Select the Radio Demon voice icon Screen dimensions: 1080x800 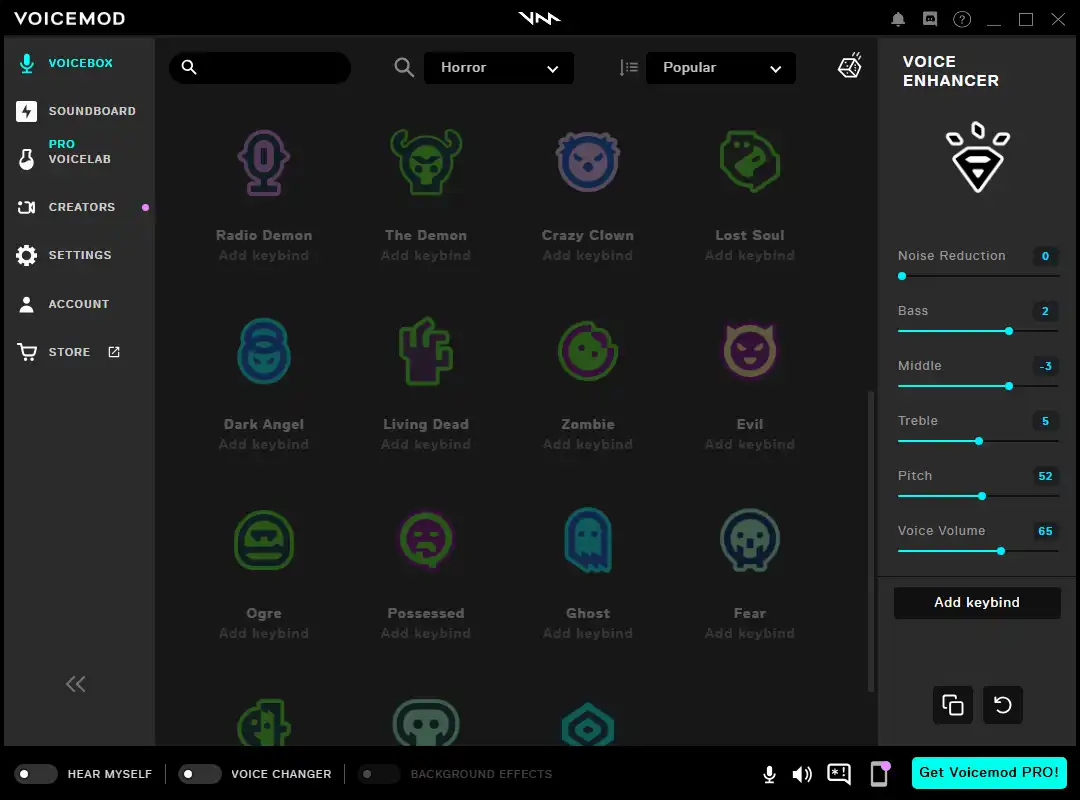[x=264, y=162]
